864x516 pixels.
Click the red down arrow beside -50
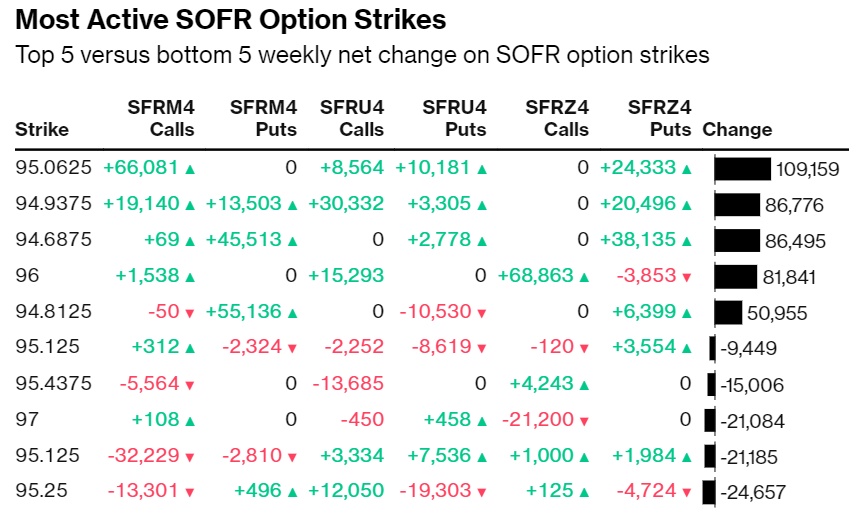190,313
